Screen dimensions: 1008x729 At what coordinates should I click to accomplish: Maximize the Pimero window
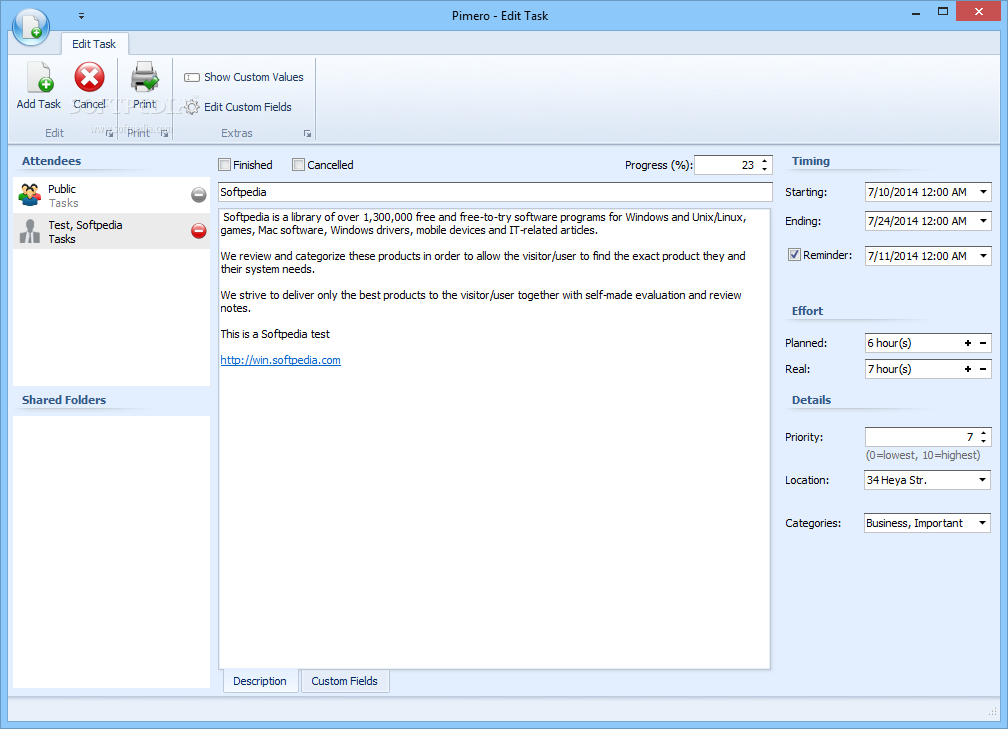tap(942, 12)
